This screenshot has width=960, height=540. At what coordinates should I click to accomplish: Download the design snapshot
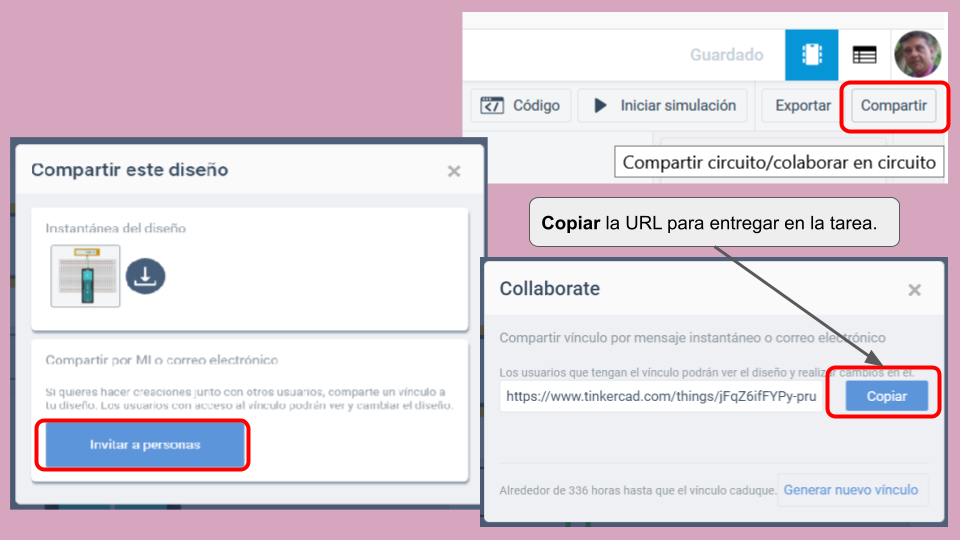coord(146,277)
